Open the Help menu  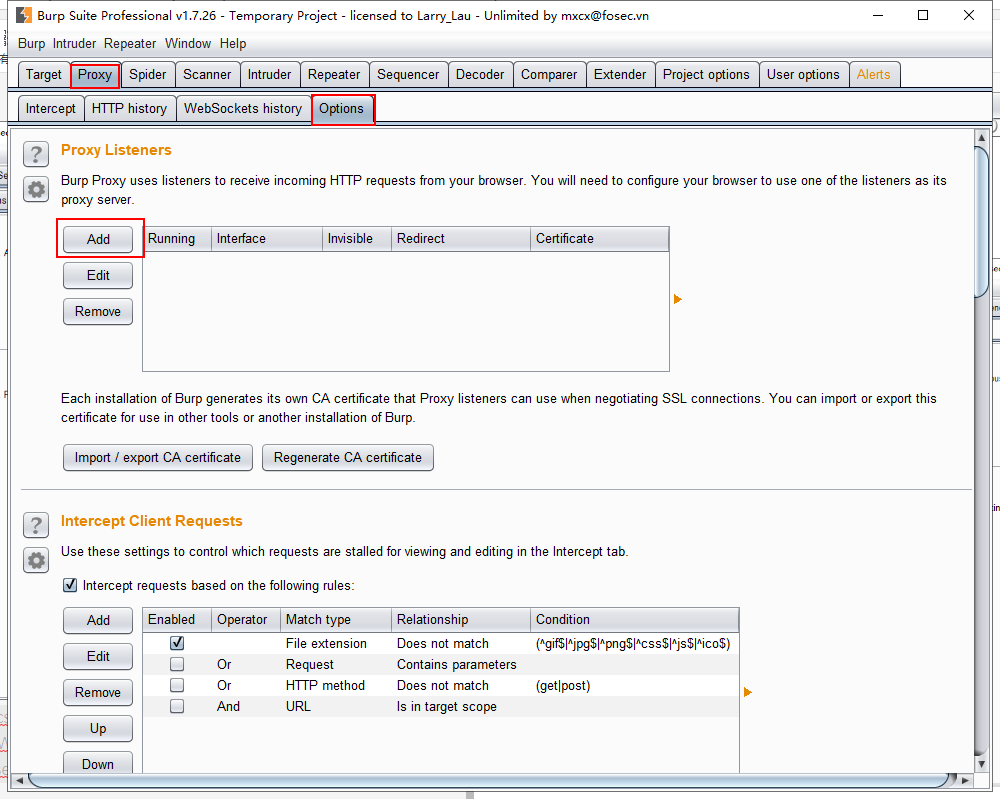pos(233,43)
